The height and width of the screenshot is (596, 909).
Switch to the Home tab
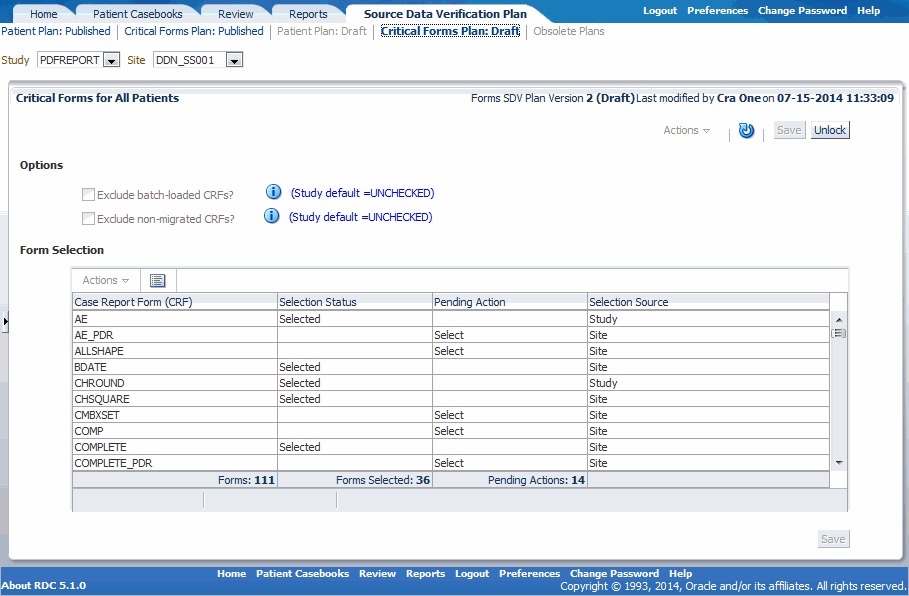coord(43,14)
